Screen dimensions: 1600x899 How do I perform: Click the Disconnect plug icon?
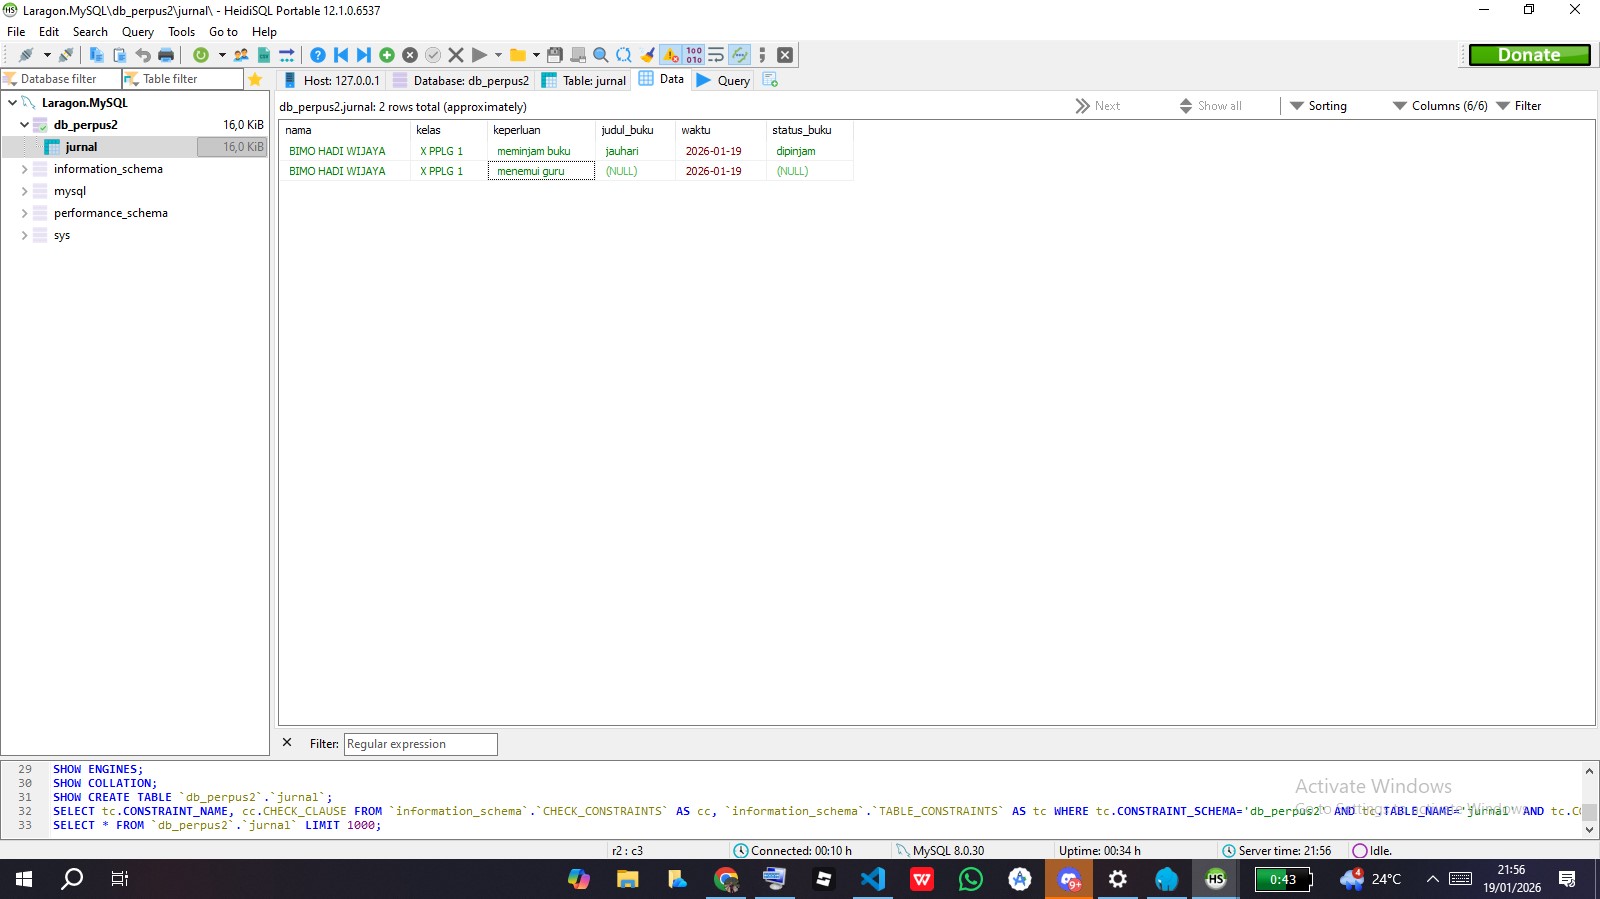pyautogui.click(x=66, y=55)
